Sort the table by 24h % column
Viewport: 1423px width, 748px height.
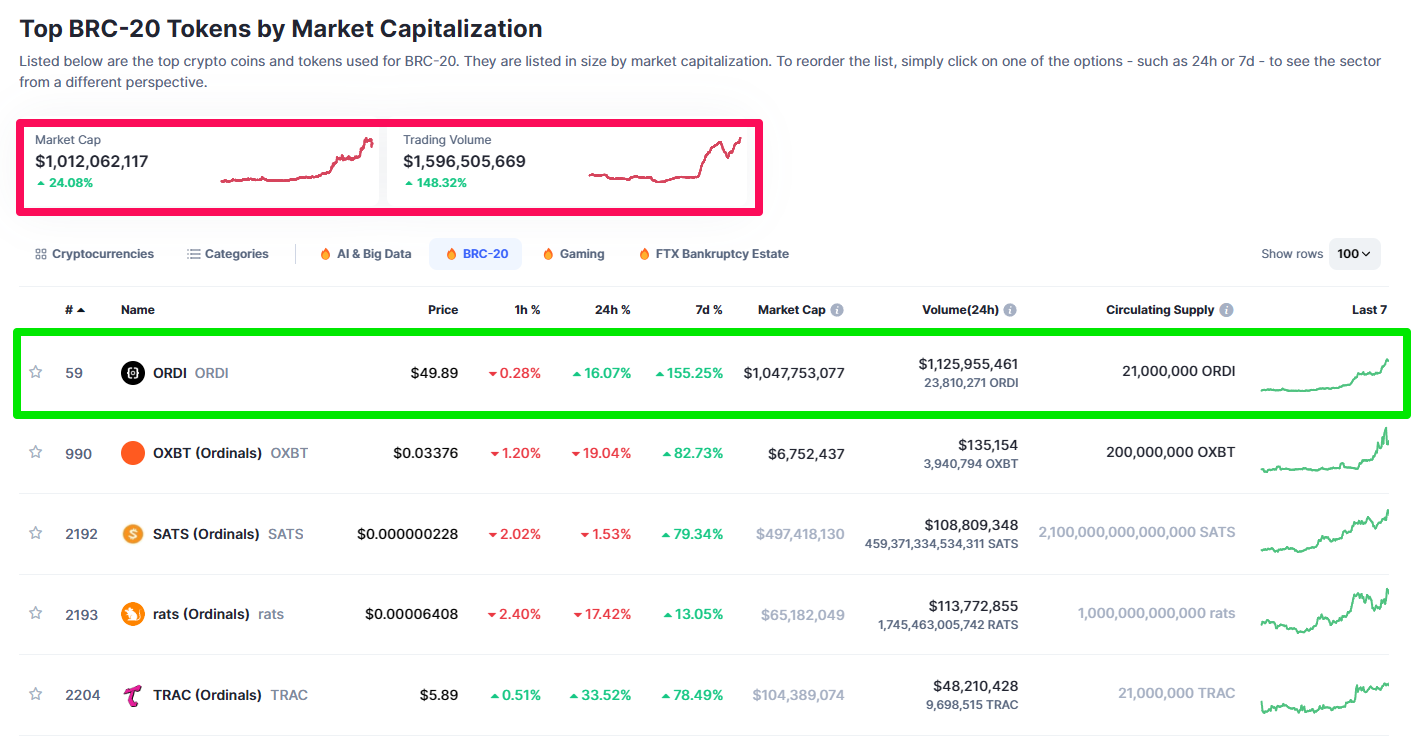612,310
